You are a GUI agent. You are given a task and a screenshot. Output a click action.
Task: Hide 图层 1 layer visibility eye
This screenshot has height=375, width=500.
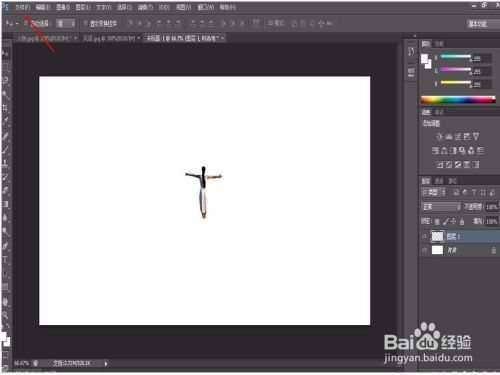tap(424, 236)
